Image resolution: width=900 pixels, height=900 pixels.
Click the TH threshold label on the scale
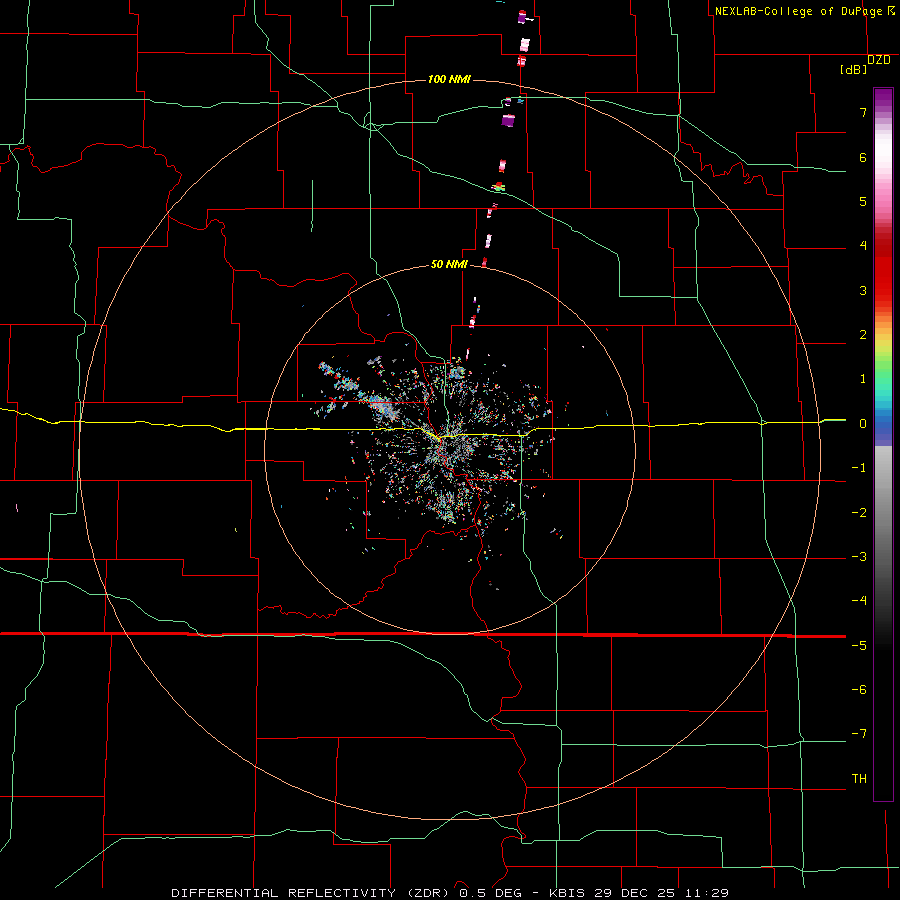point(859,779)
